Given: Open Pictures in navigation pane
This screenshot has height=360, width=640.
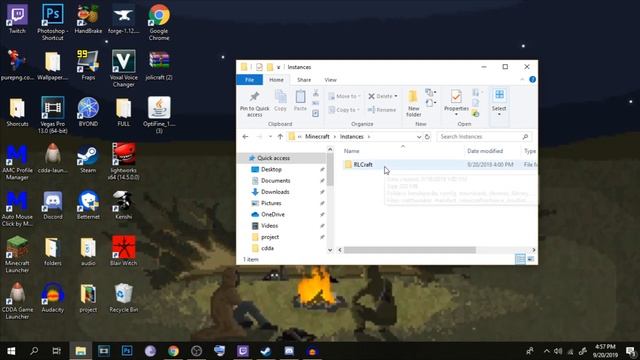Looking at the screenshot, I should coord(271,203).
